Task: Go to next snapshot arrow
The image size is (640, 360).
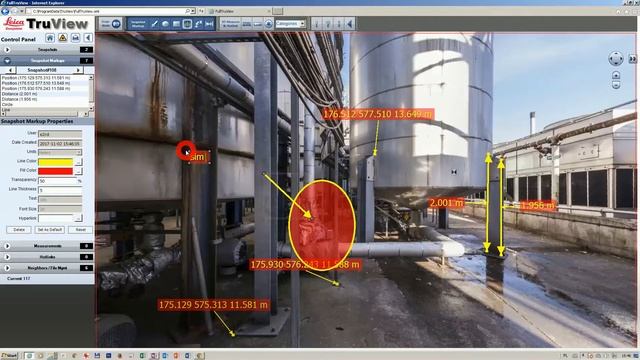Action: pyautogui.click(x=78, y=70)
